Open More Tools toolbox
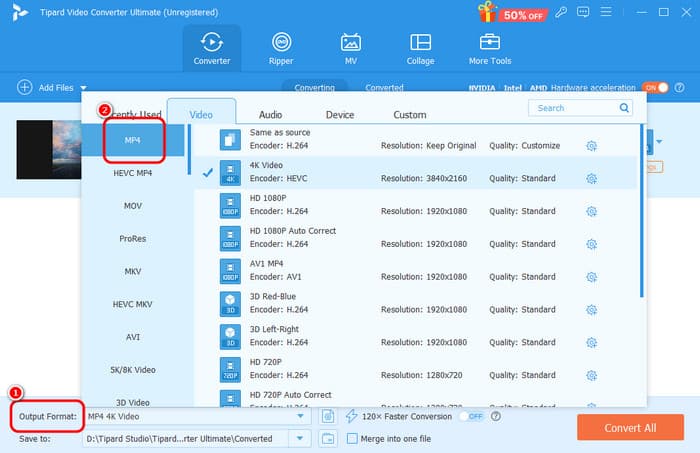Viewport: 700px width, 453px height. (490, 48)
